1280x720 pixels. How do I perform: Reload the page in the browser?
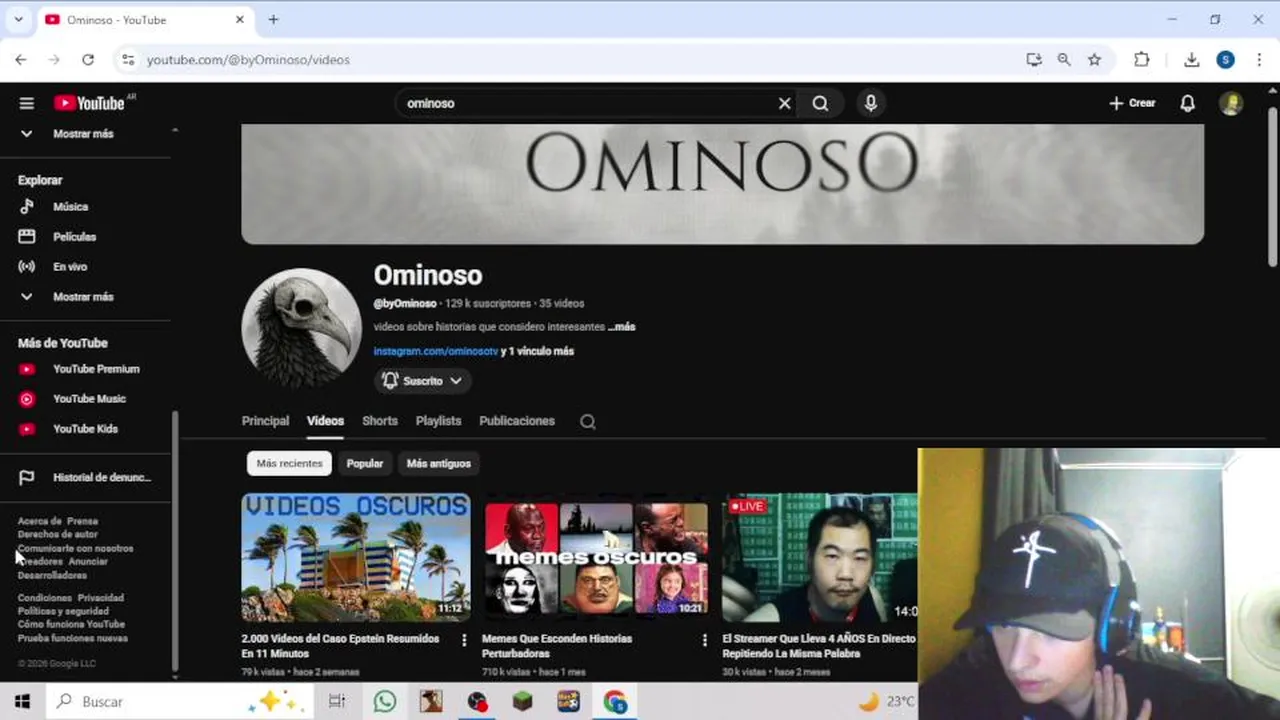pos(88,60)
